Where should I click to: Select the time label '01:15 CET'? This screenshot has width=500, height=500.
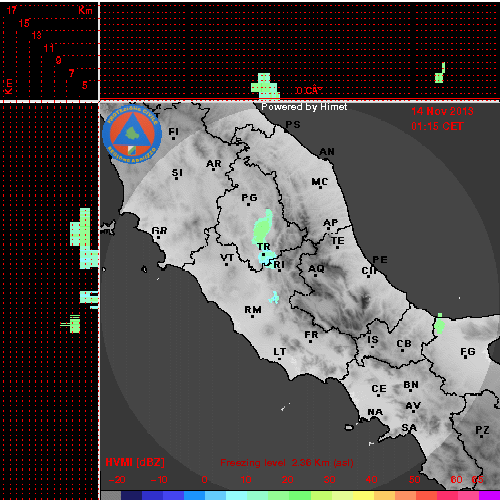(437, 126)
